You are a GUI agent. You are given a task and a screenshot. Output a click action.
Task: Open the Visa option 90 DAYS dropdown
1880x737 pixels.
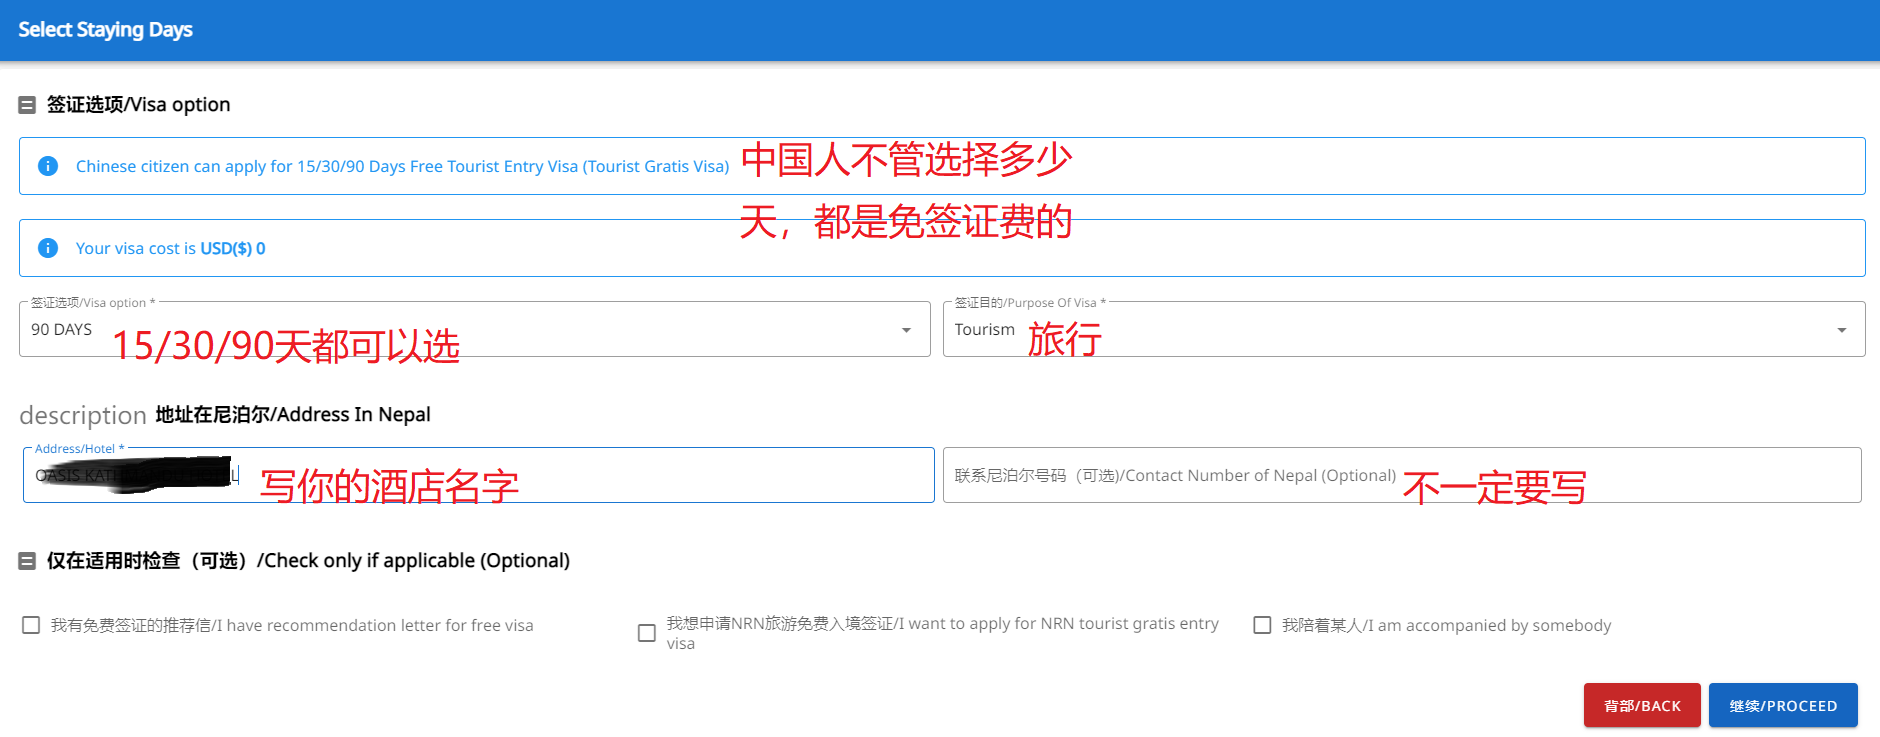pyautogui.click(x=474, y=329)
